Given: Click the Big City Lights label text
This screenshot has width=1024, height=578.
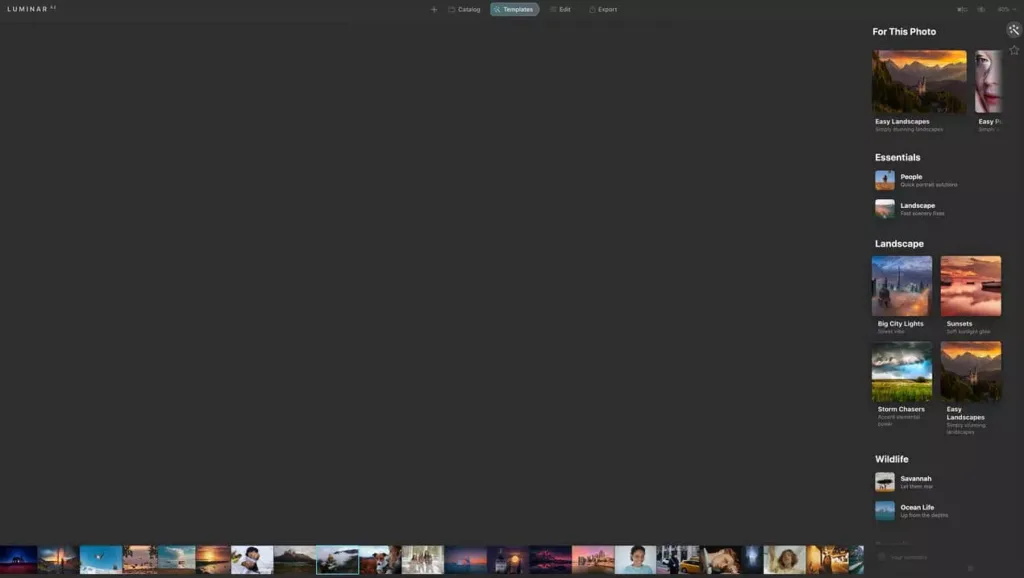Looking at the screenshot, I should 901,324.
